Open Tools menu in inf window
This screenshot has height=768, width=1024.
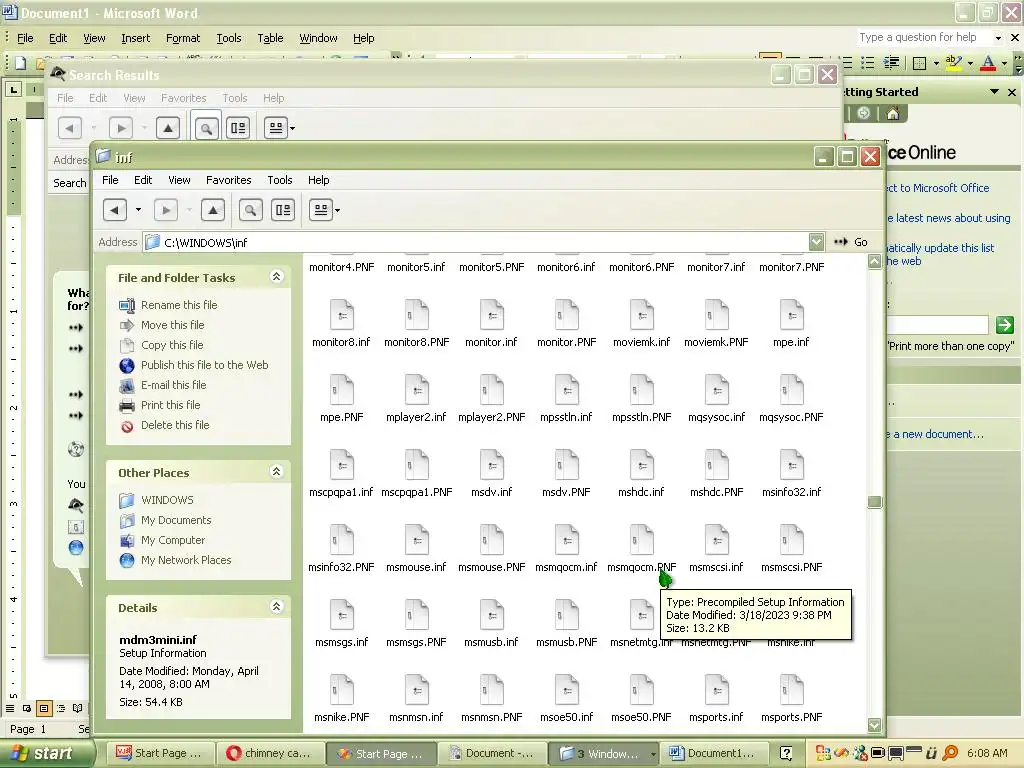click(x=280, y=180)
